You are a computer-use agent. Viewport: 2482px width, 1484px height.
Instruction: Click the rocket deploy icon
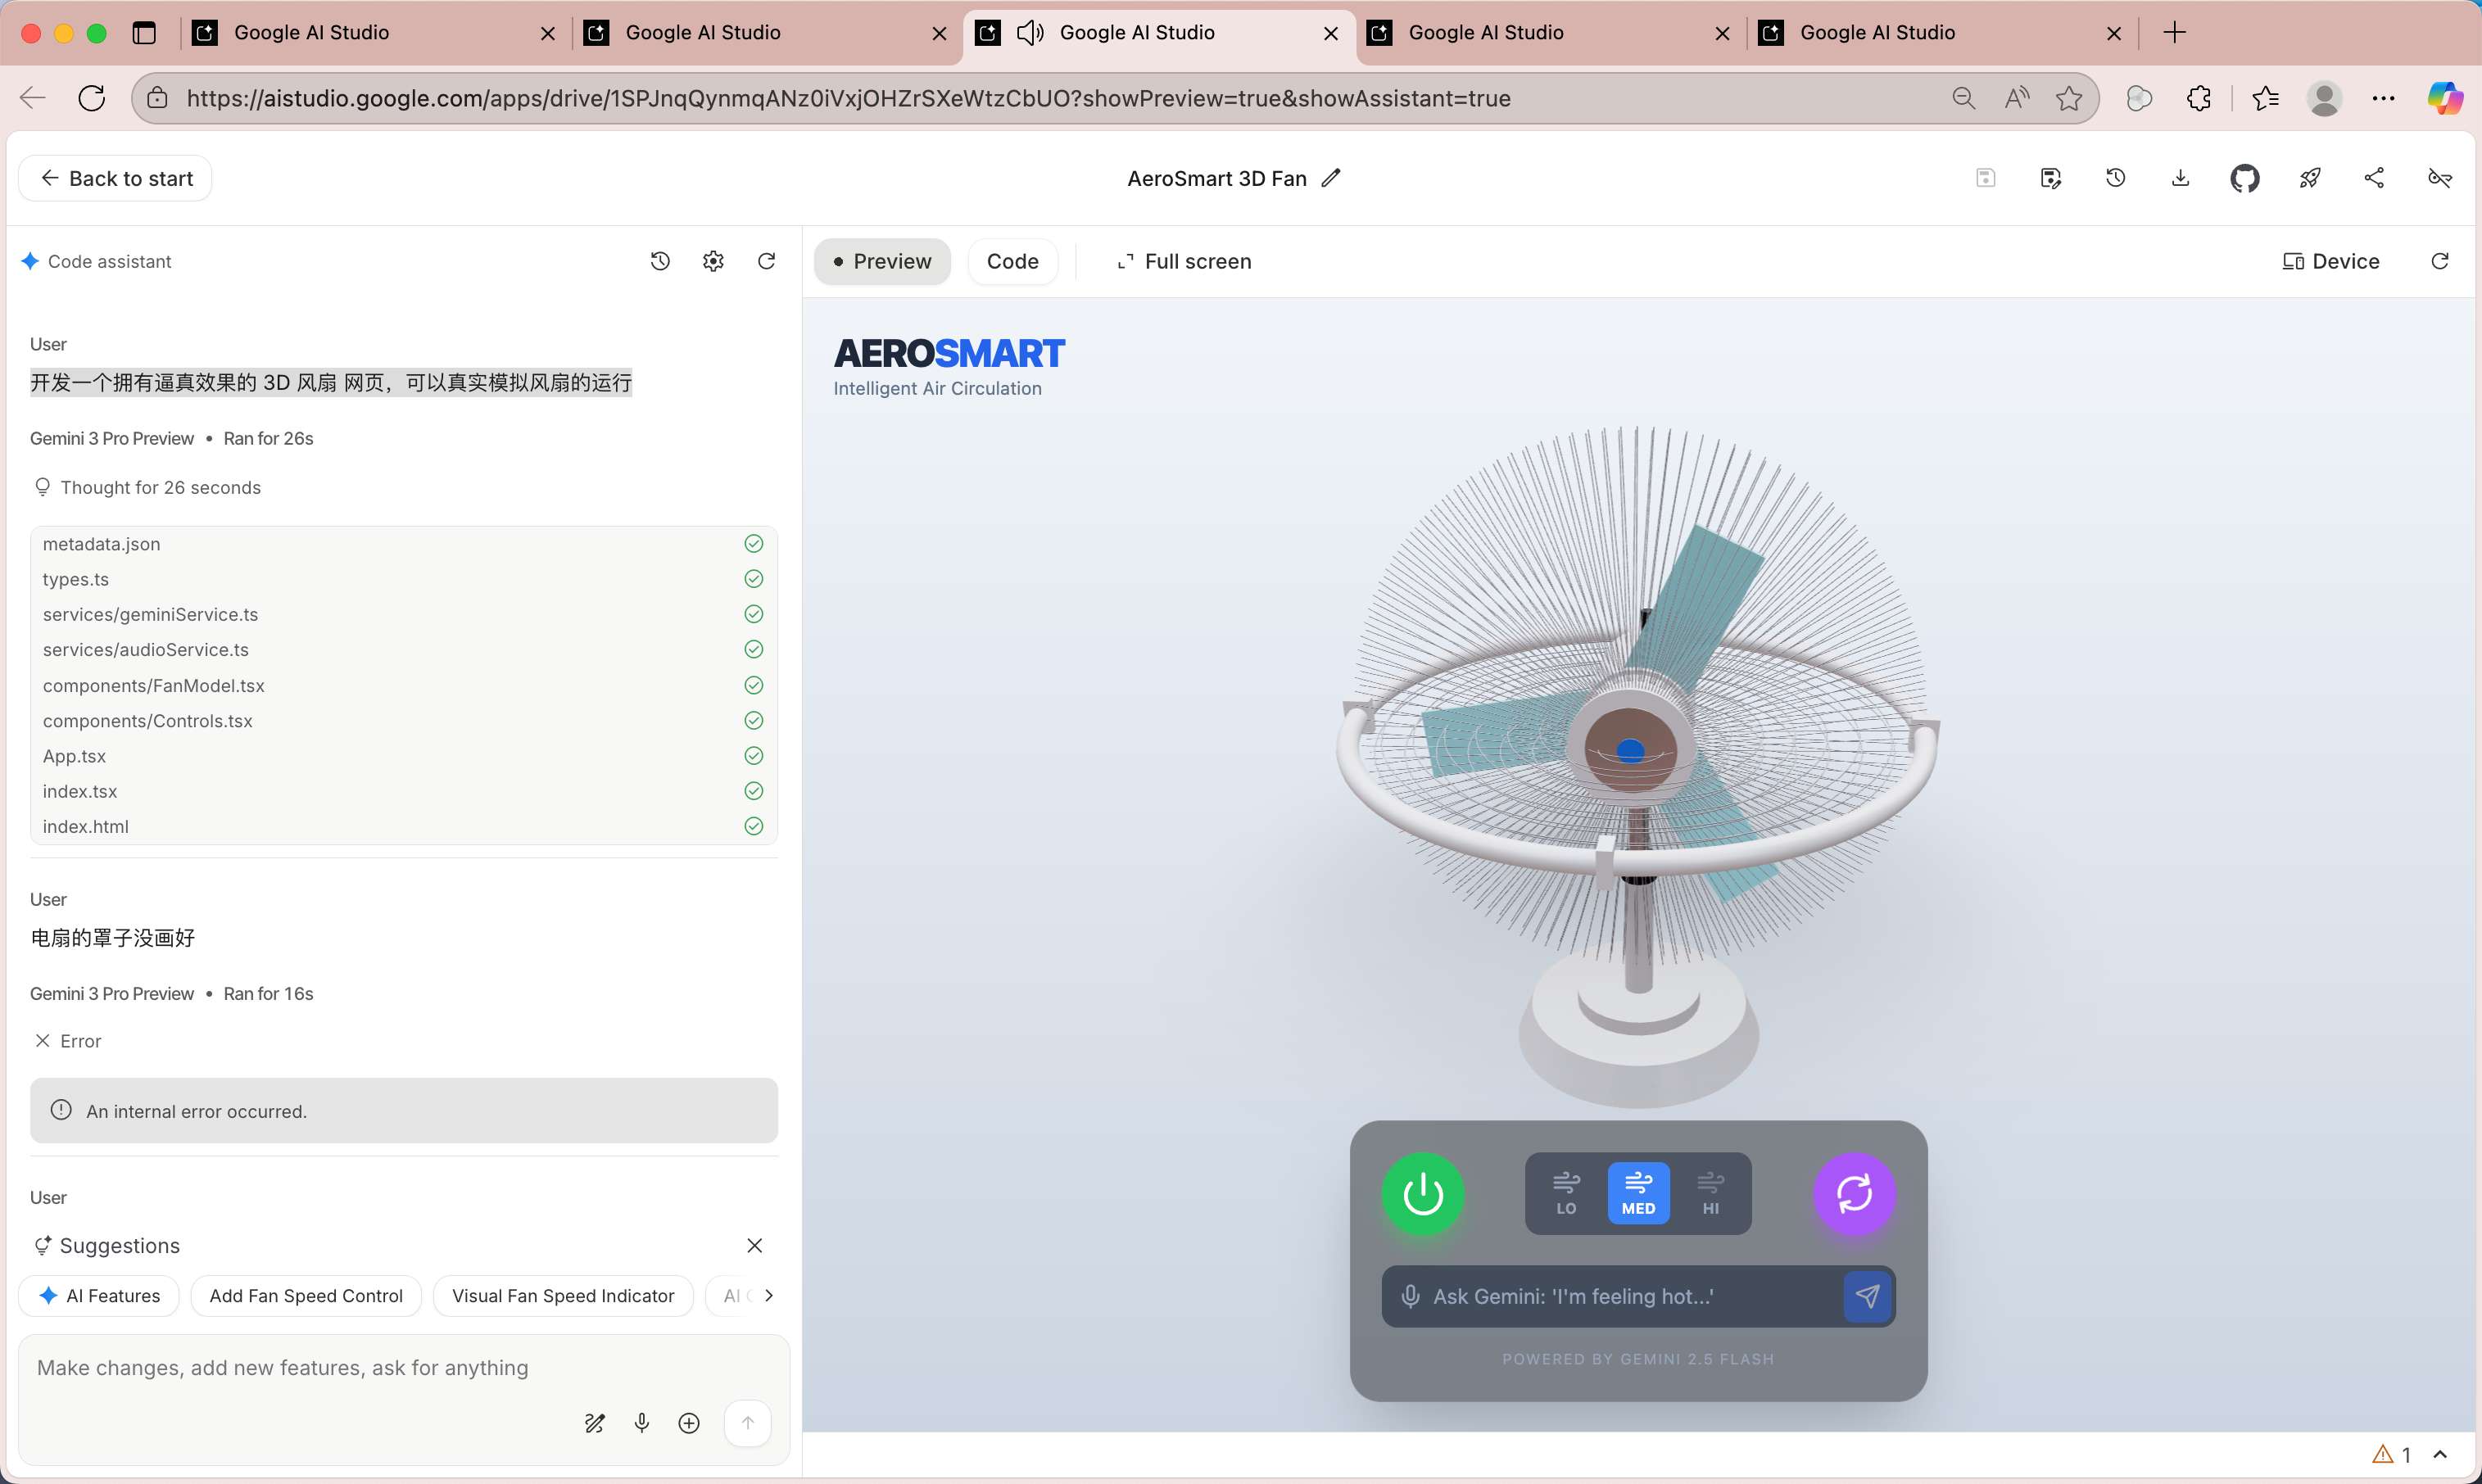[2309, 178]
